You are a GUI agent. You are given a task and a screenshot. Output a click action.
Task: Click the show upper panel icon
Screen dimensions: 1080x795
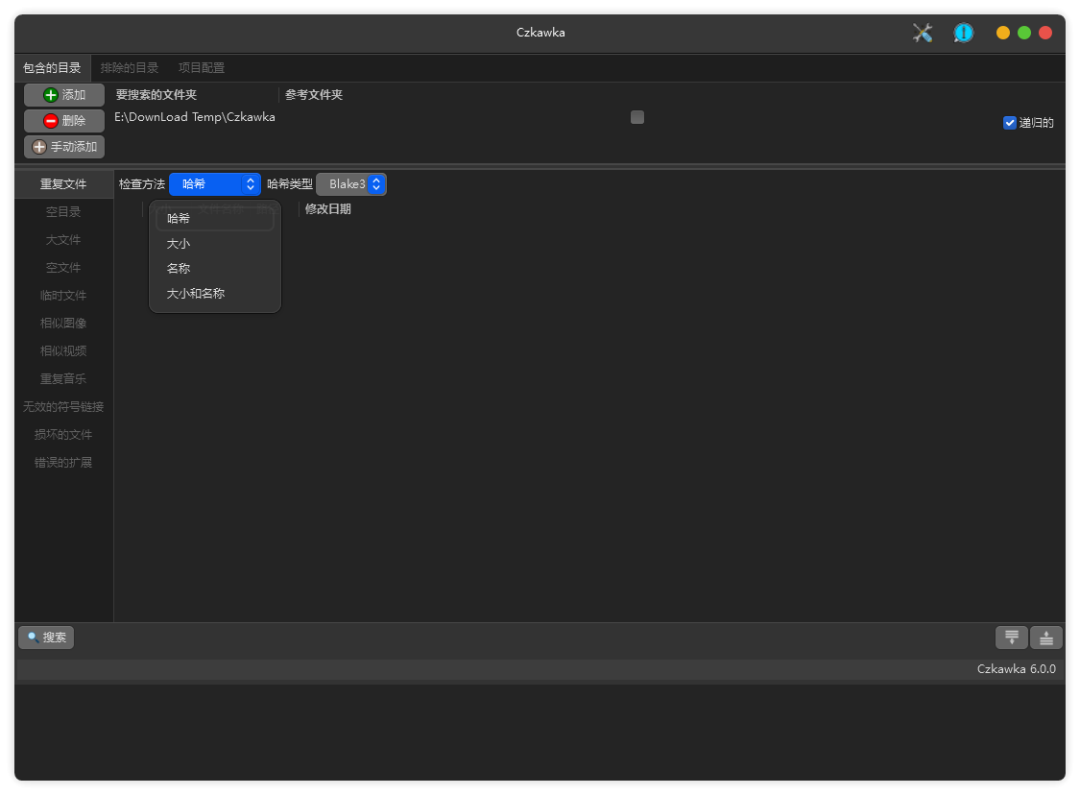tap(1046, 637)
